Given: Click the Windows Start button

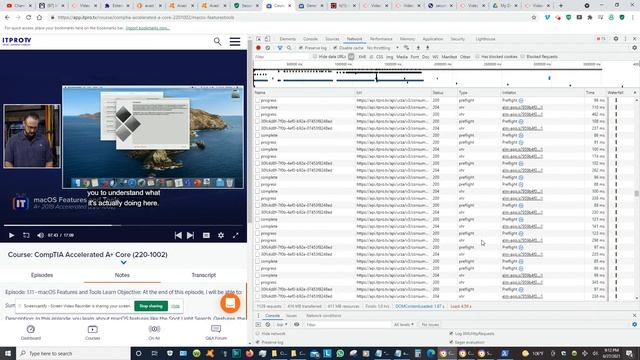Looking at the screenshot, I should click(x=8, y=353).
